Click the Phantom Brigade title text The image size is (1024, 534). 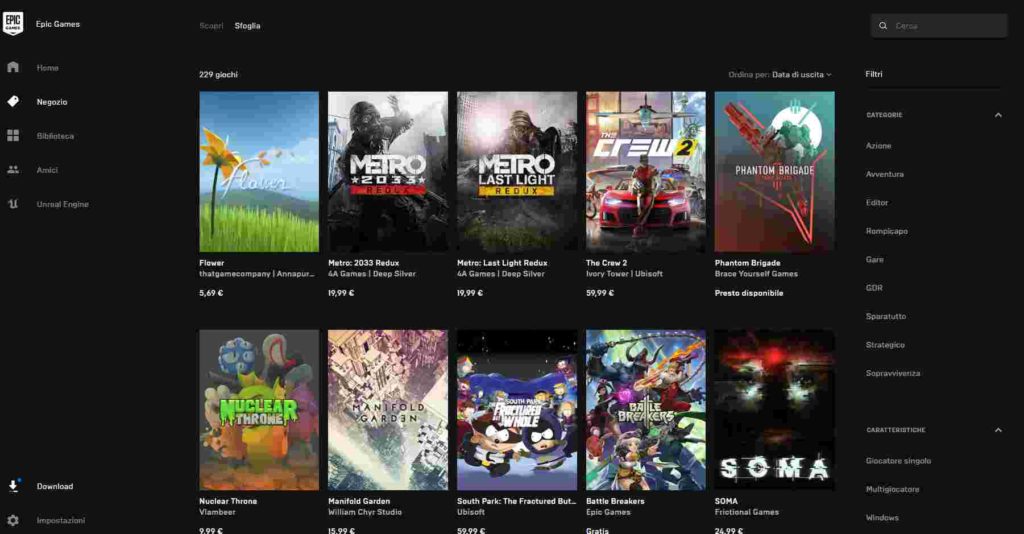747,263
